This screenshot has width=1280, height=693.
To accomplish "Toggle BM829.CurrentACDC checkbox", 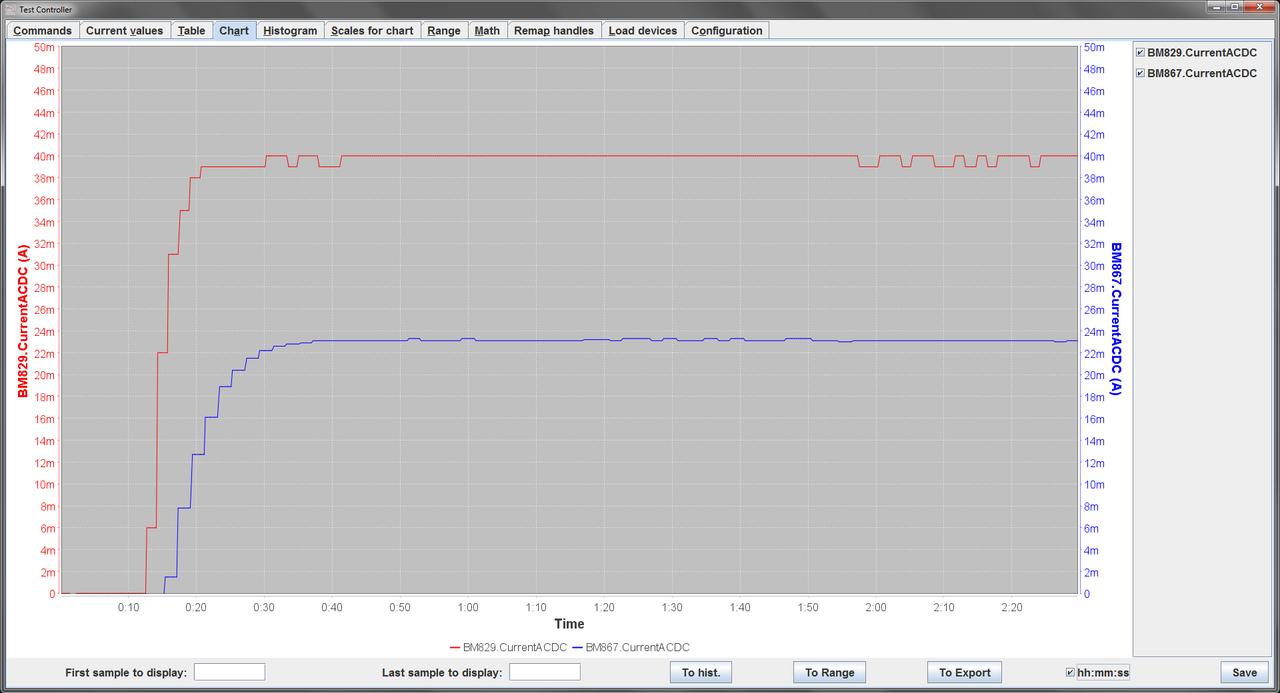I will click(x=1141, y=52).
